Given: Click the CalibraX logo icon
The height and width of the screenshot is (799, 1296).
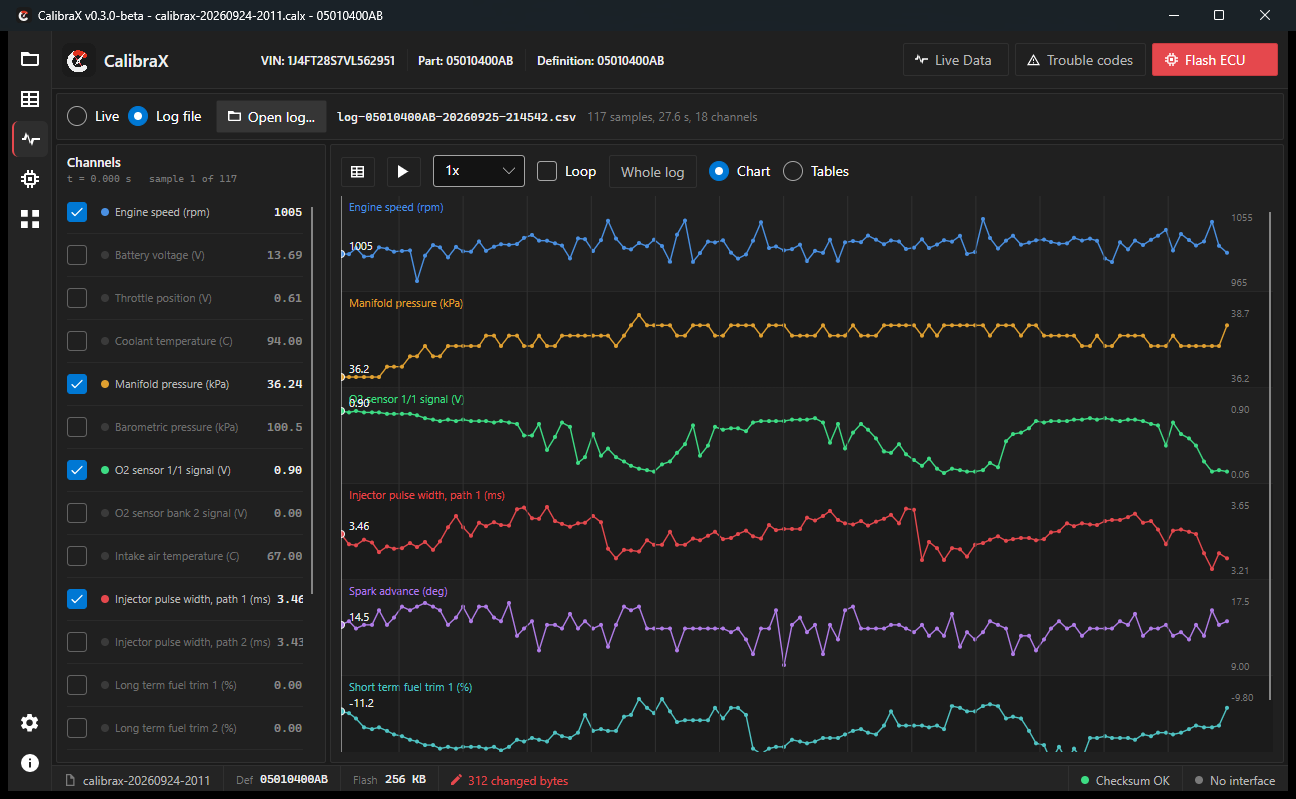Looking at the screenshot, I should (78, 61).
